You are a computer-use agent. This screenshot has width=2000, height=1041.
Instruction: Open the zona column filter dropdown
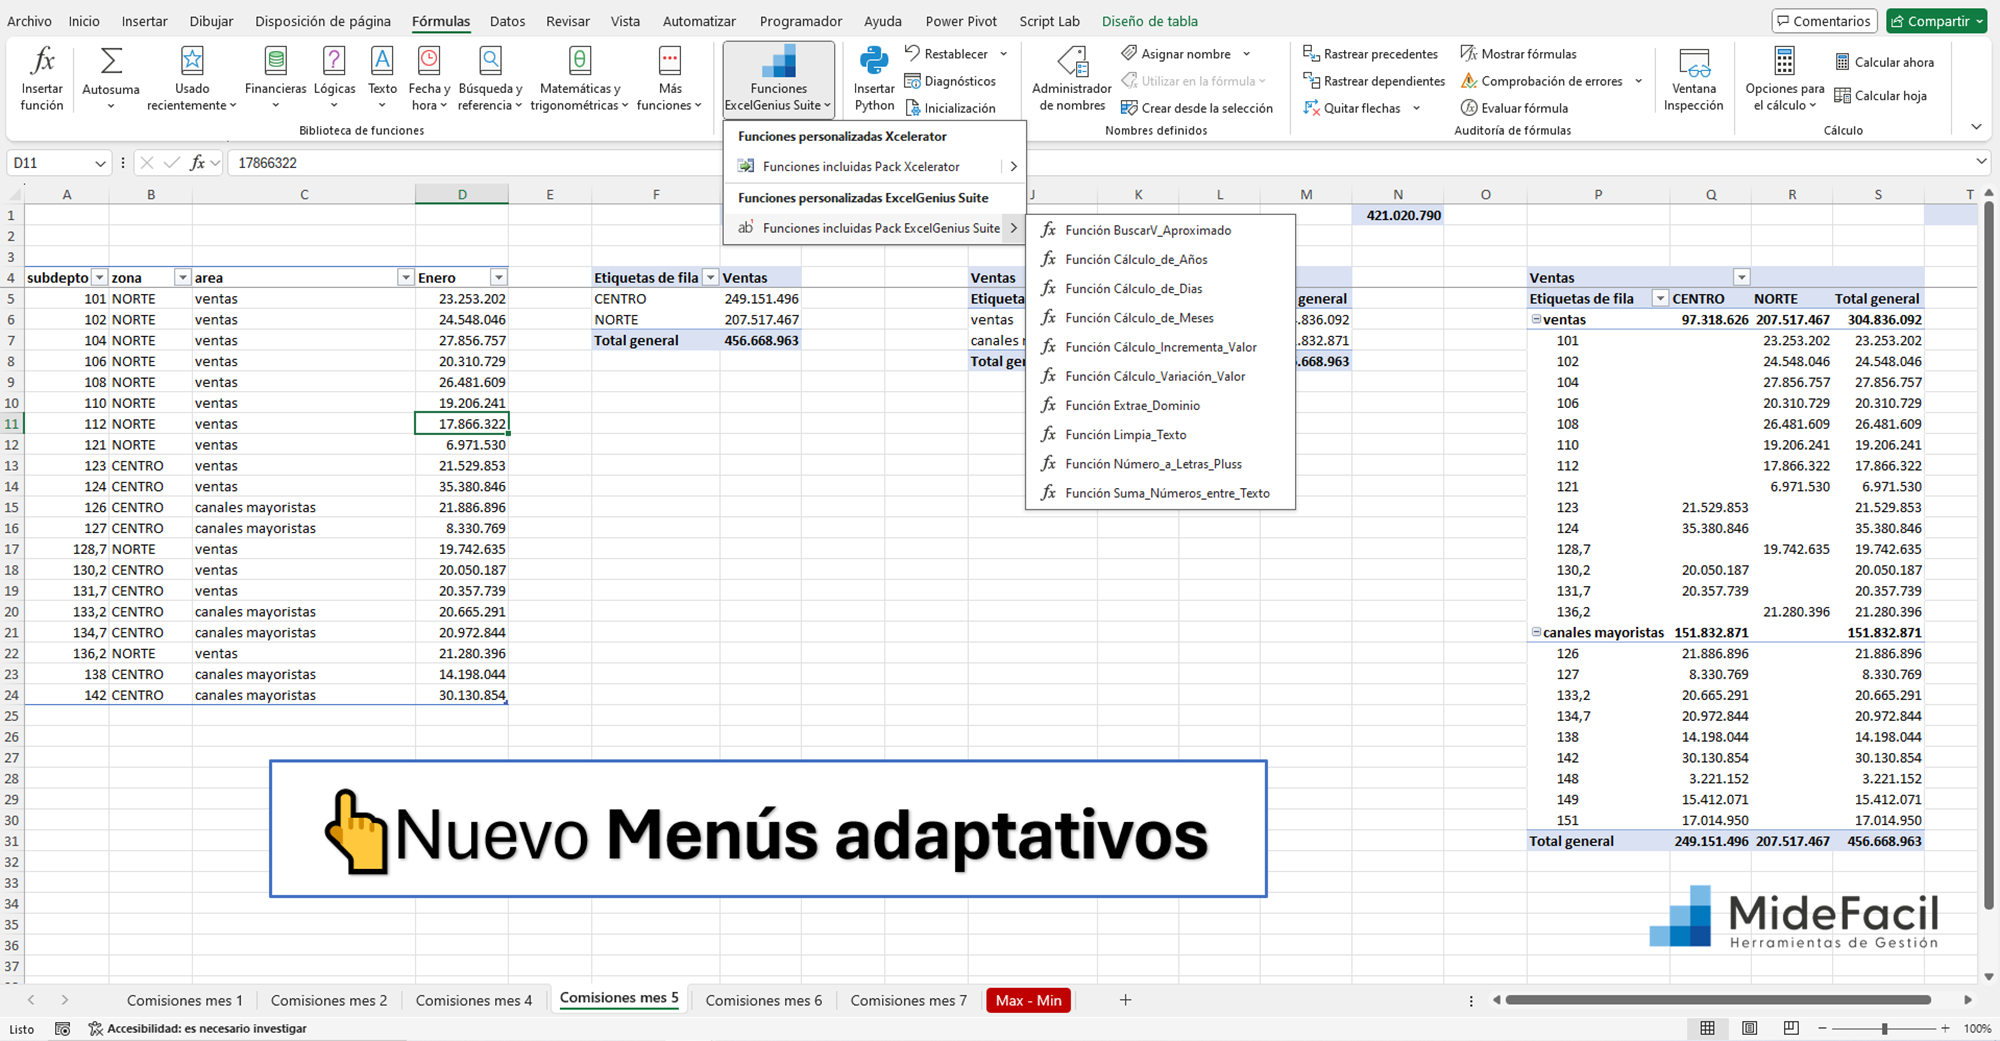182,278
